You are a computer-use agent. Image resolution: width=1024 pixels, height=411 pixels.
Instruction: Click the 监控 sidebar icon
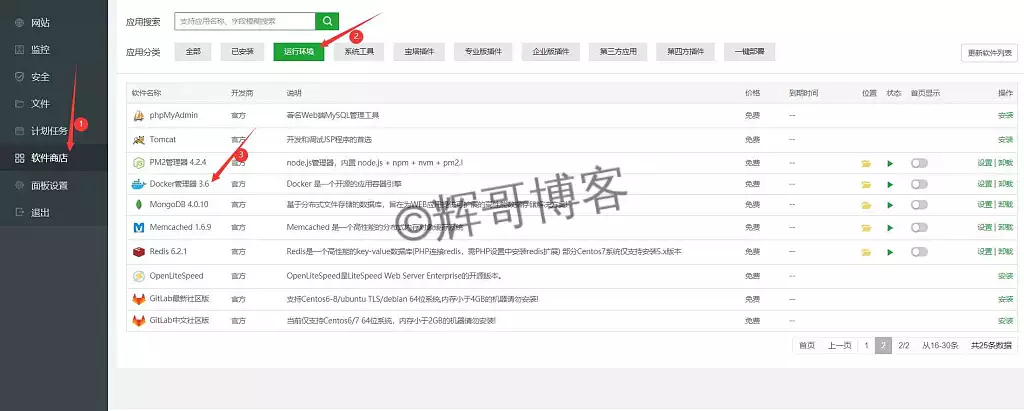pyautogui.click(x=19, y=50)
